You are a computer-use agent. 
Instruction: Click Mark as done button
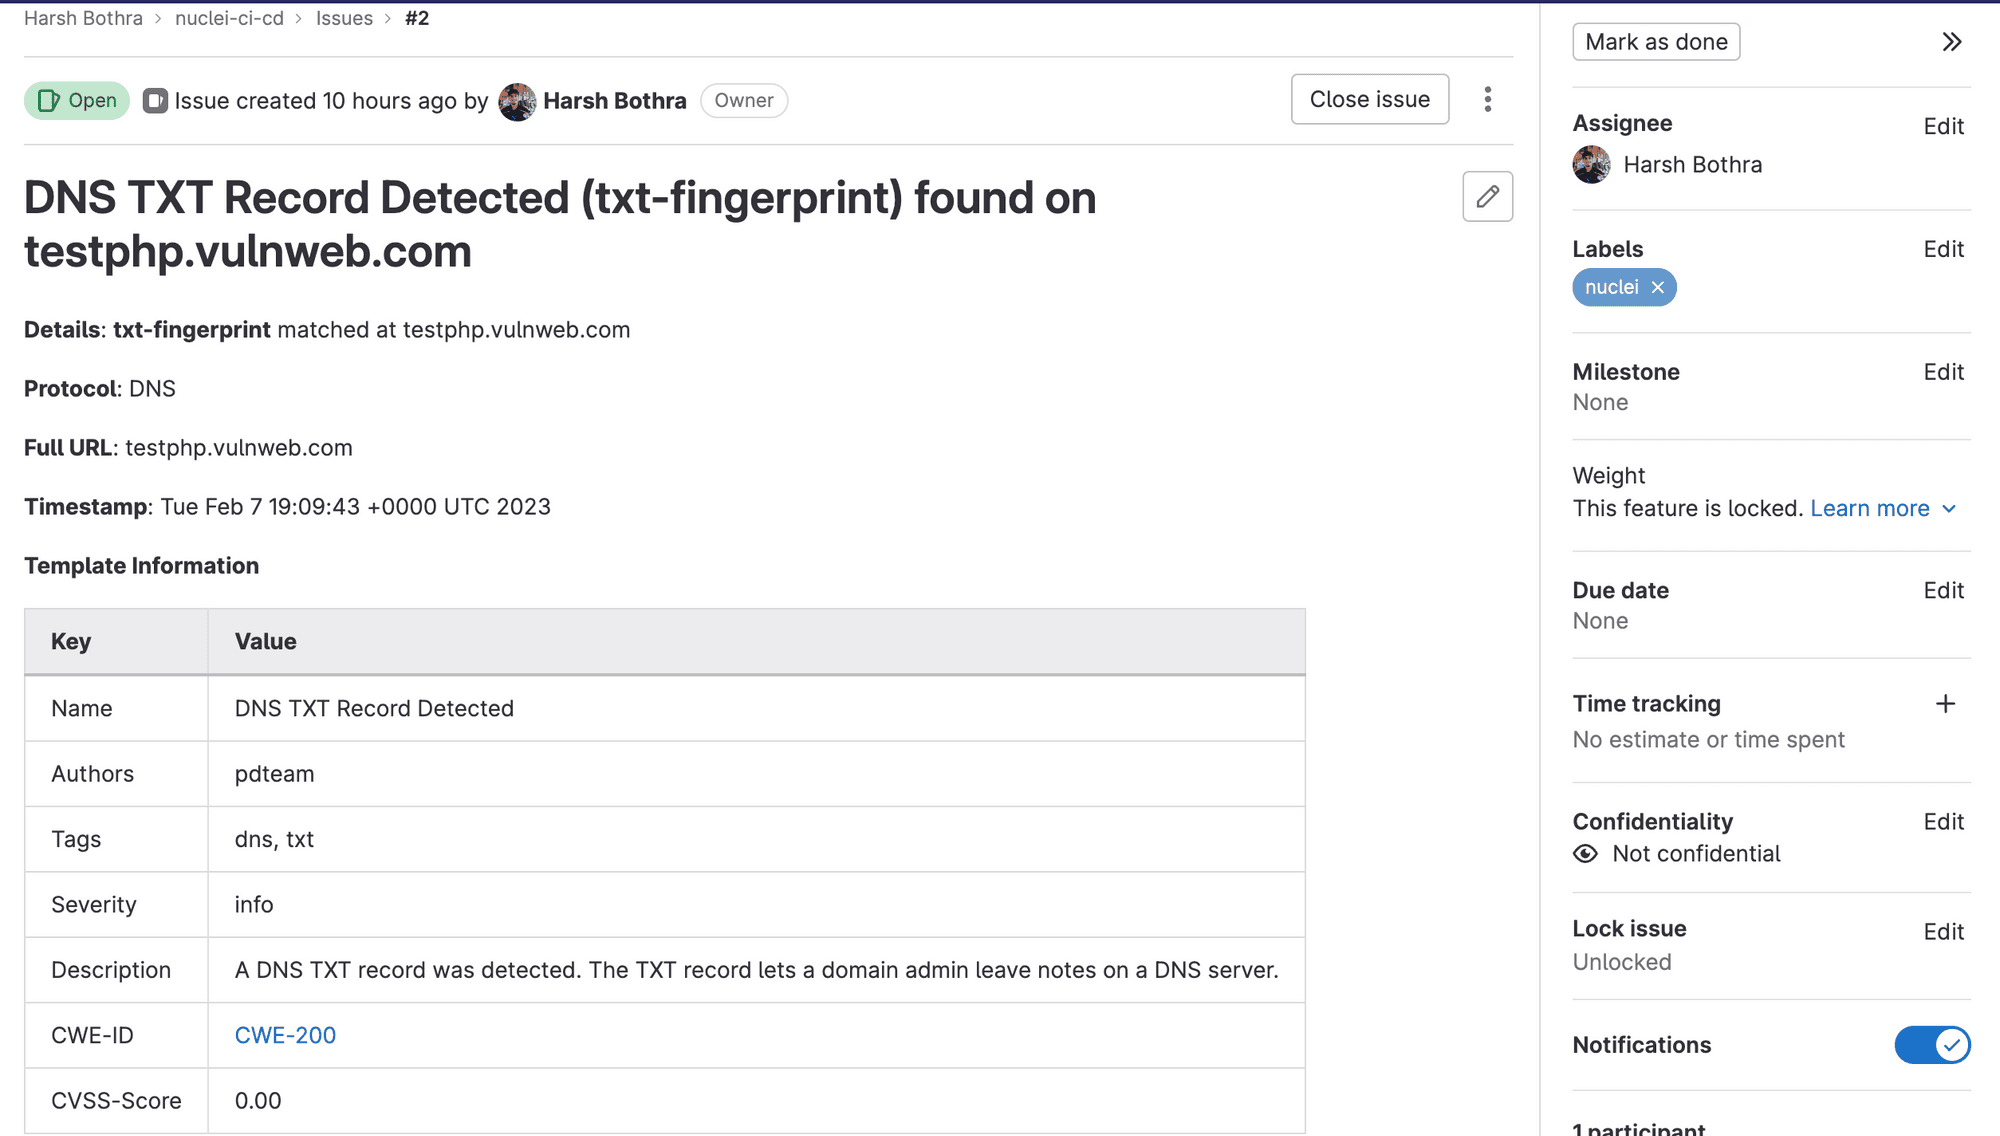pos(1656,42)
